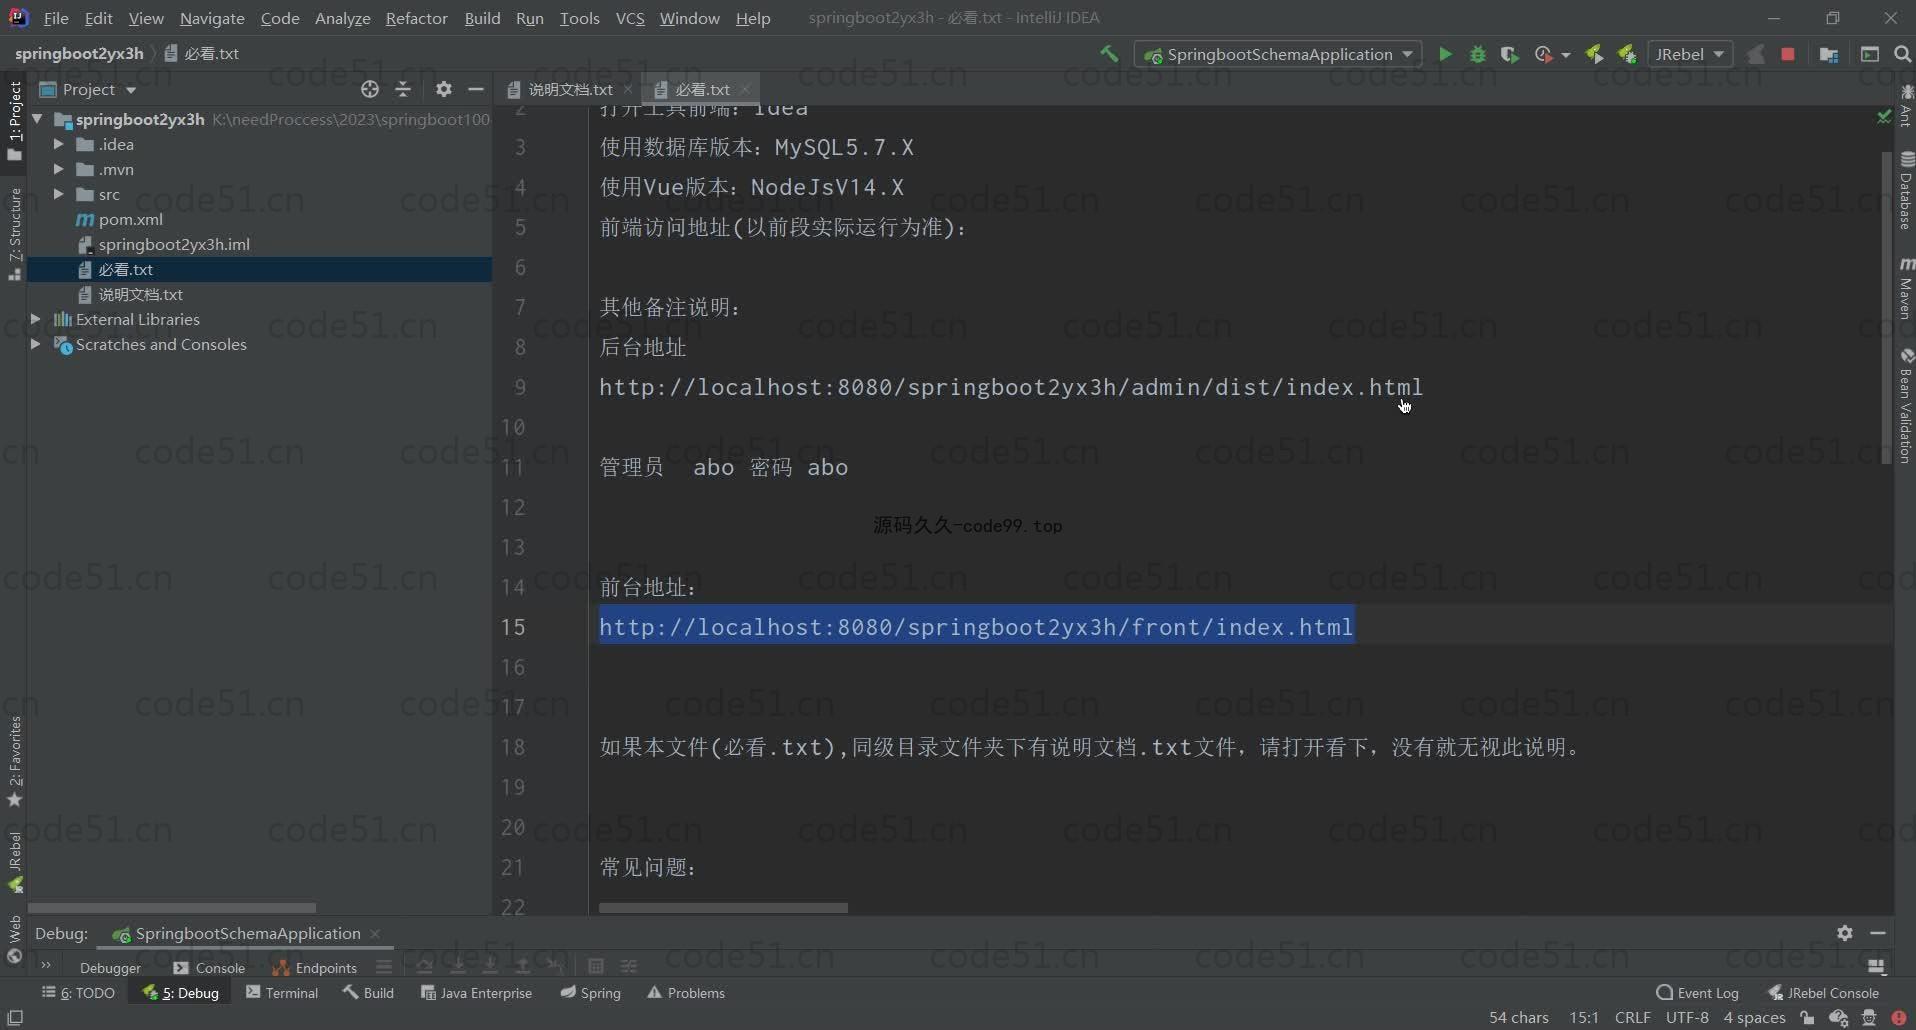Collapse the springboot2yx3h root node

coord(37,119)
